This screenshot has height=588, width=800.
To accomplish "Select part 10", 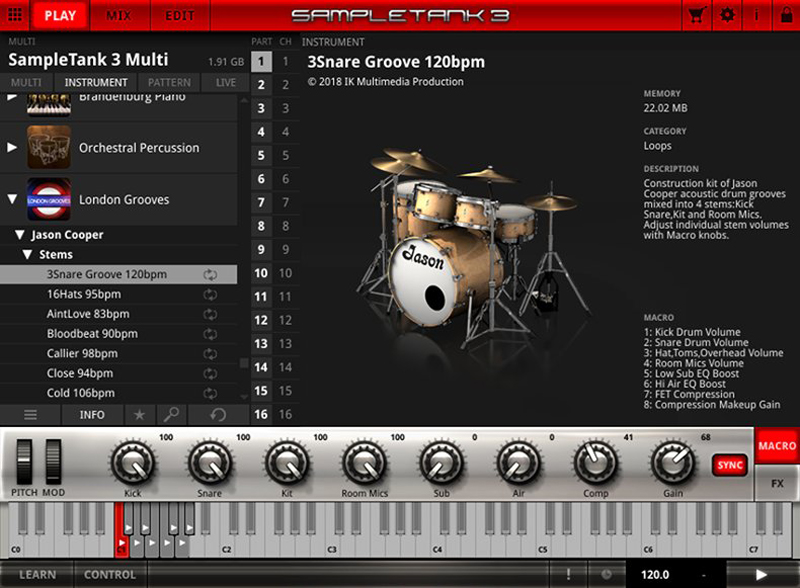I will (261, 273).
